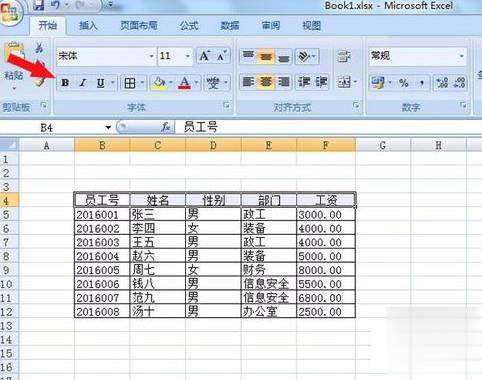Screen dimensions: 482x380
Task: Toggle Underline formatting
Action: tap(100, 83)
